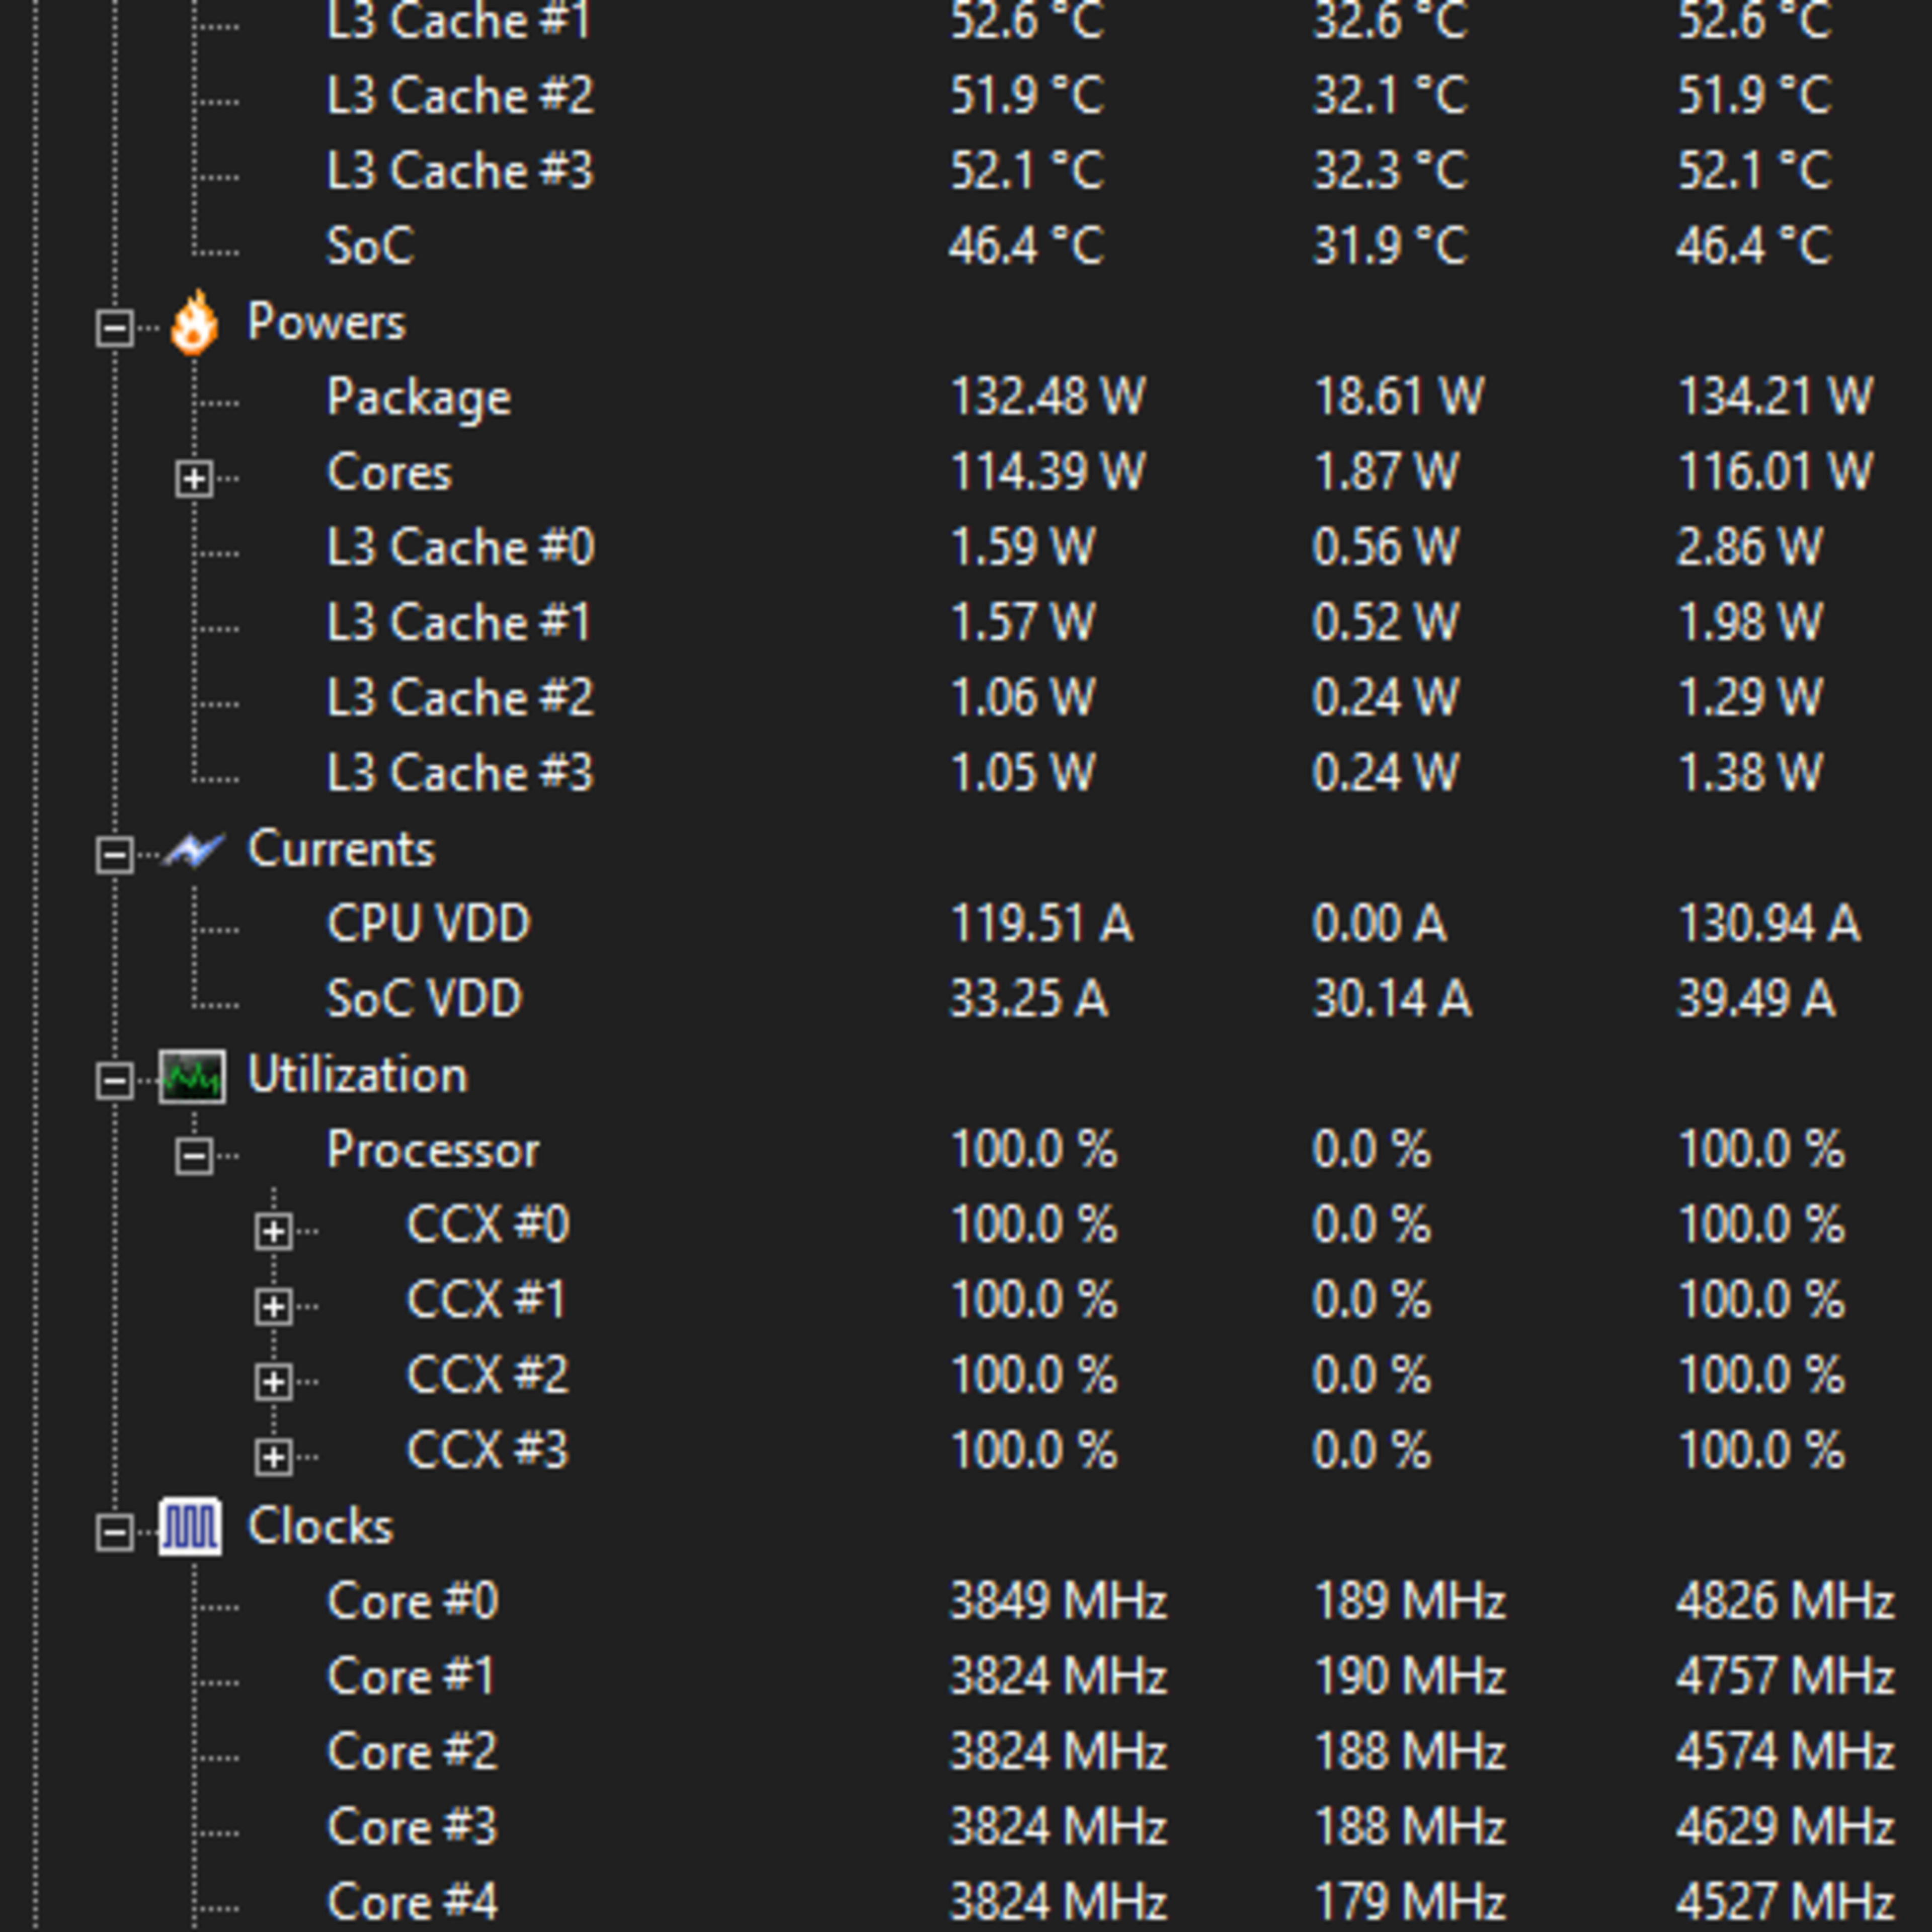Image resolution: width=1932 pixels, height=1932 pixels.
Task: Select the Clocks tree label
Action: 320,1526
